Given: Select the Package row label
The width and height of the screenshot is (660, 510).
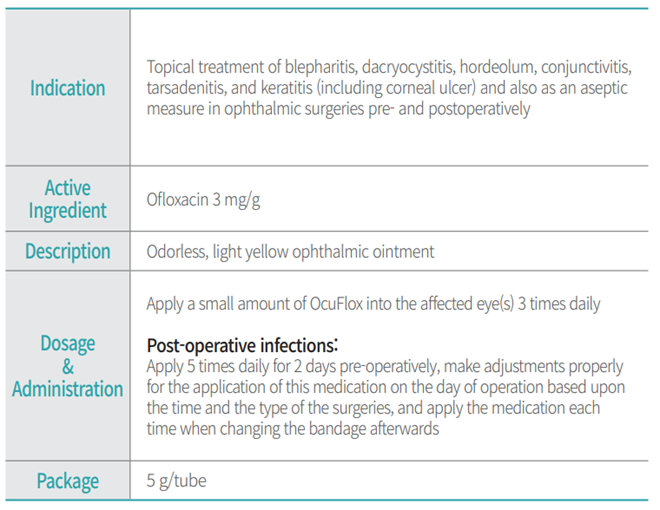Looking at the screenshot, I should (67, 481).
